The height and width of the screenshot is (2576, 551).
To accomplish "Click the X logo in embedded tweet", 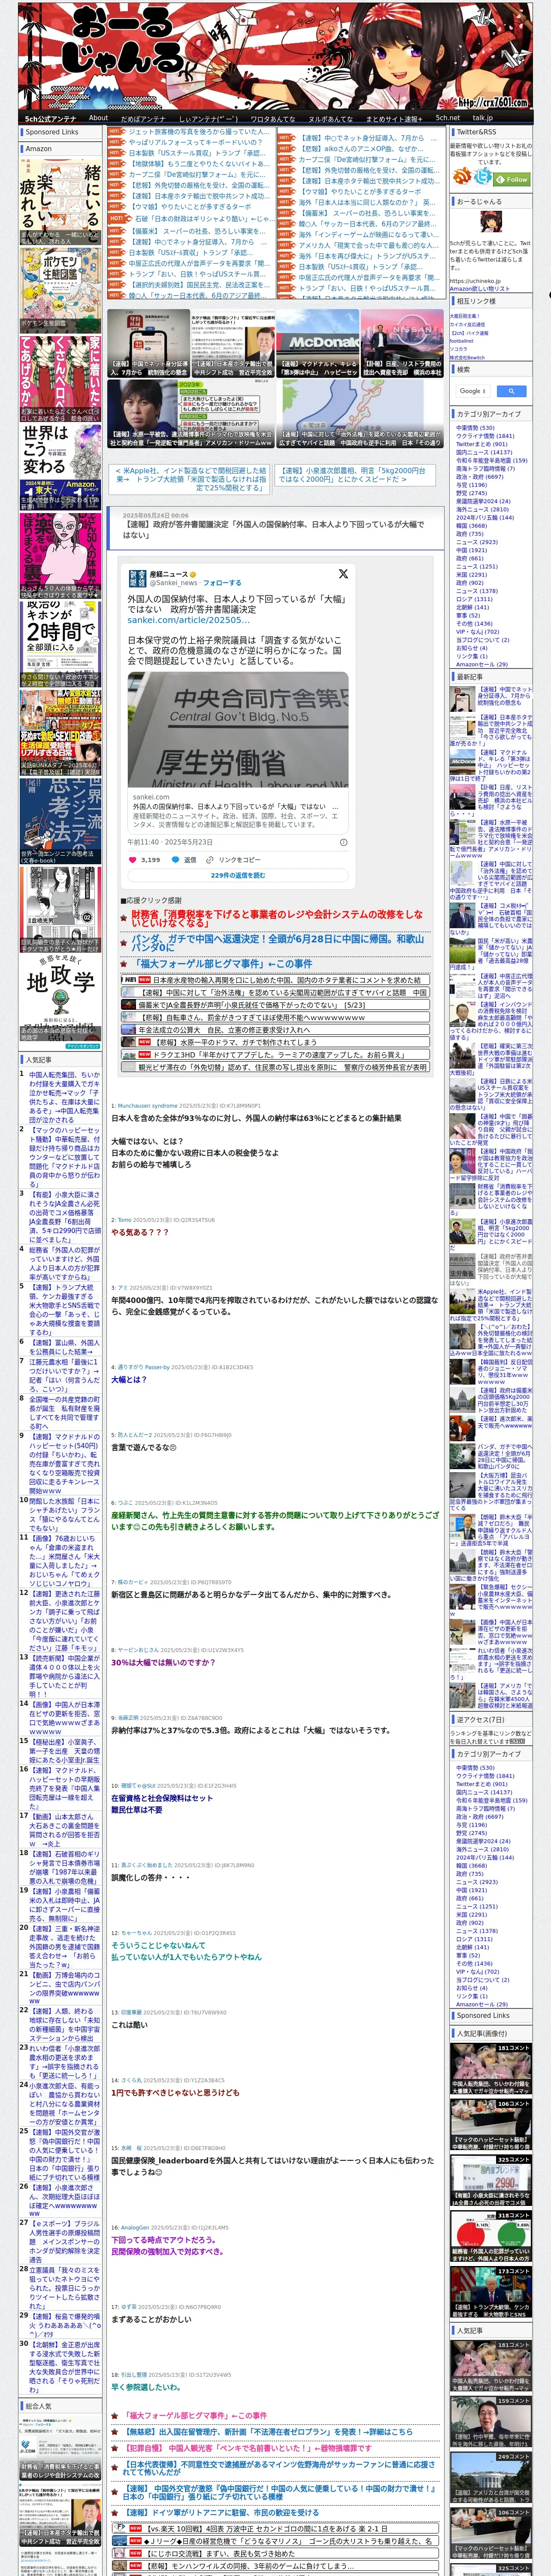I will 343,574.
